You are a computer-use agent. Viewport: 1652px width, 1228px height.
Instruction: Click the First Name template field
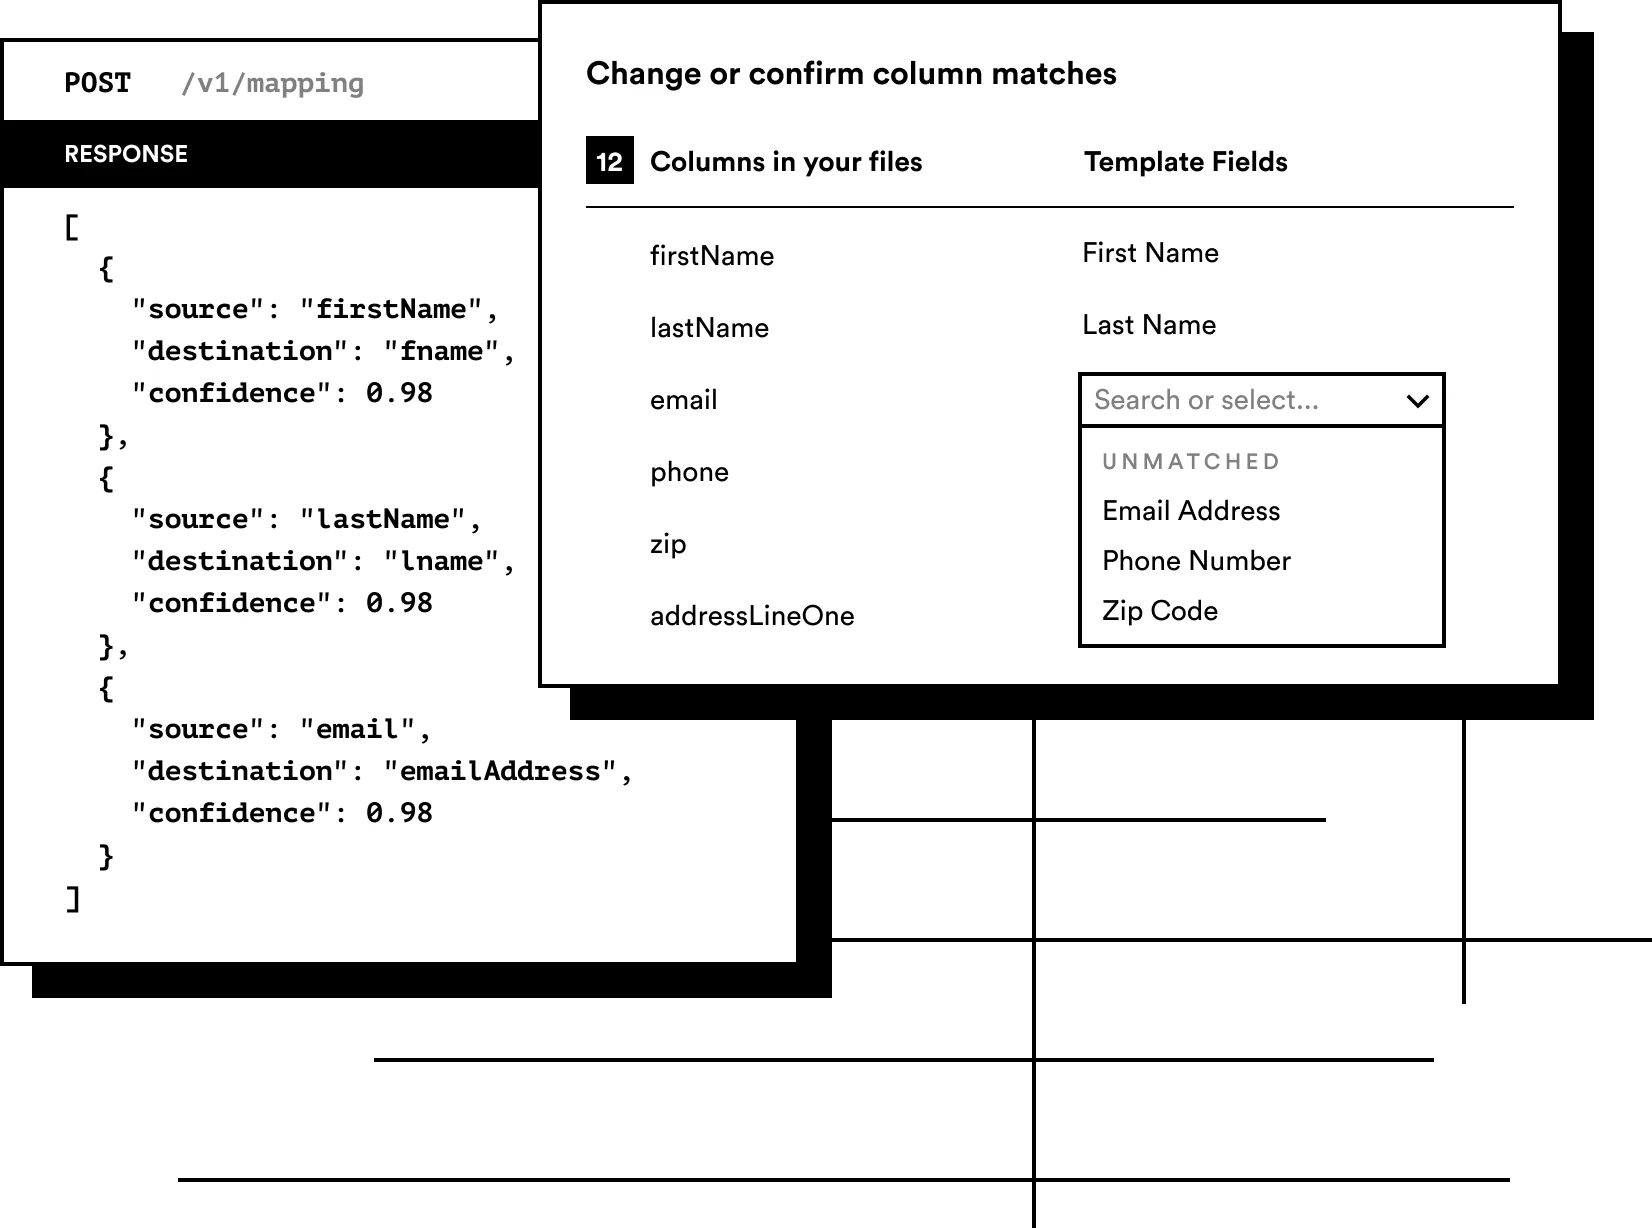point(1150,253)
